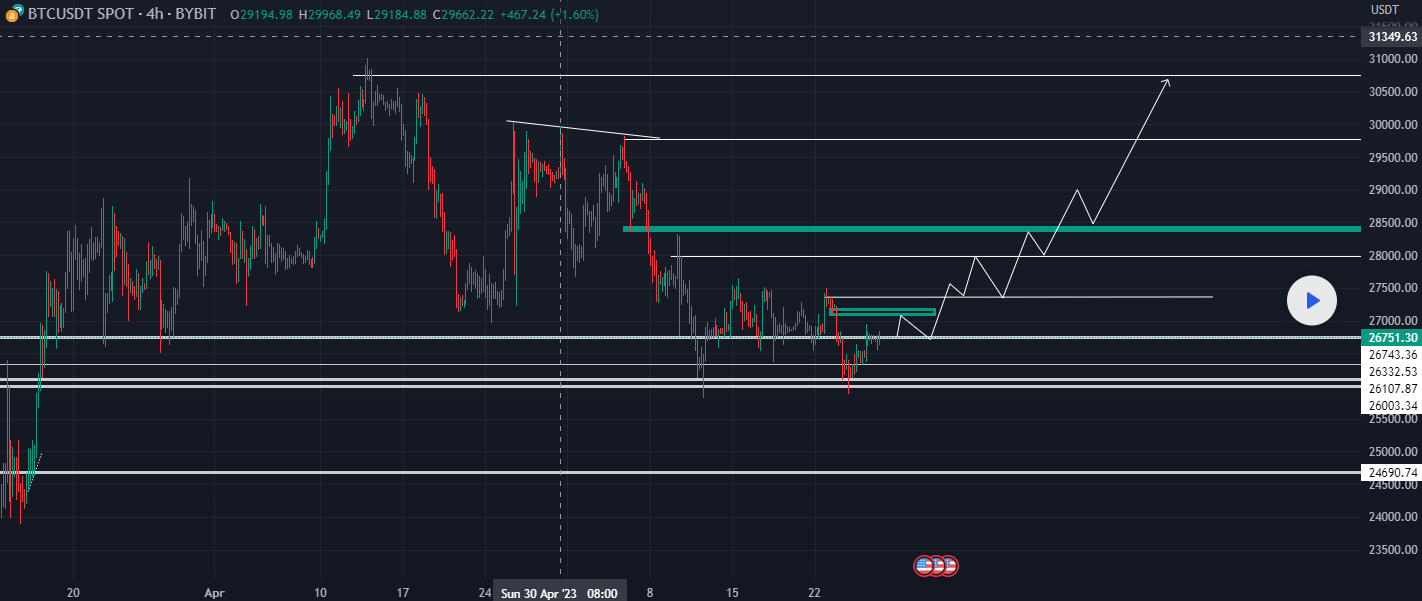Click the 25000.00 price axis tick

pyautogui.click(x=1392, y=452)
